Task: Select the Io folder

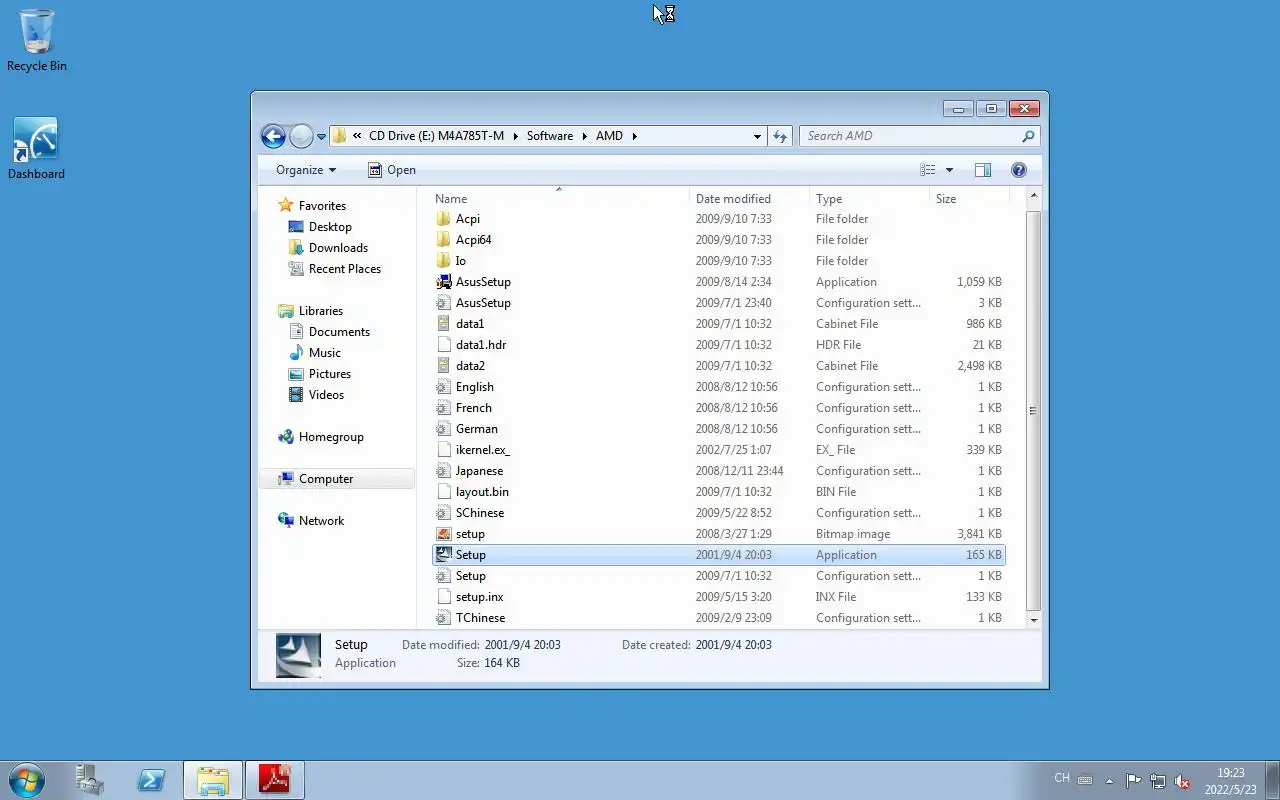Action: point(719,261)
